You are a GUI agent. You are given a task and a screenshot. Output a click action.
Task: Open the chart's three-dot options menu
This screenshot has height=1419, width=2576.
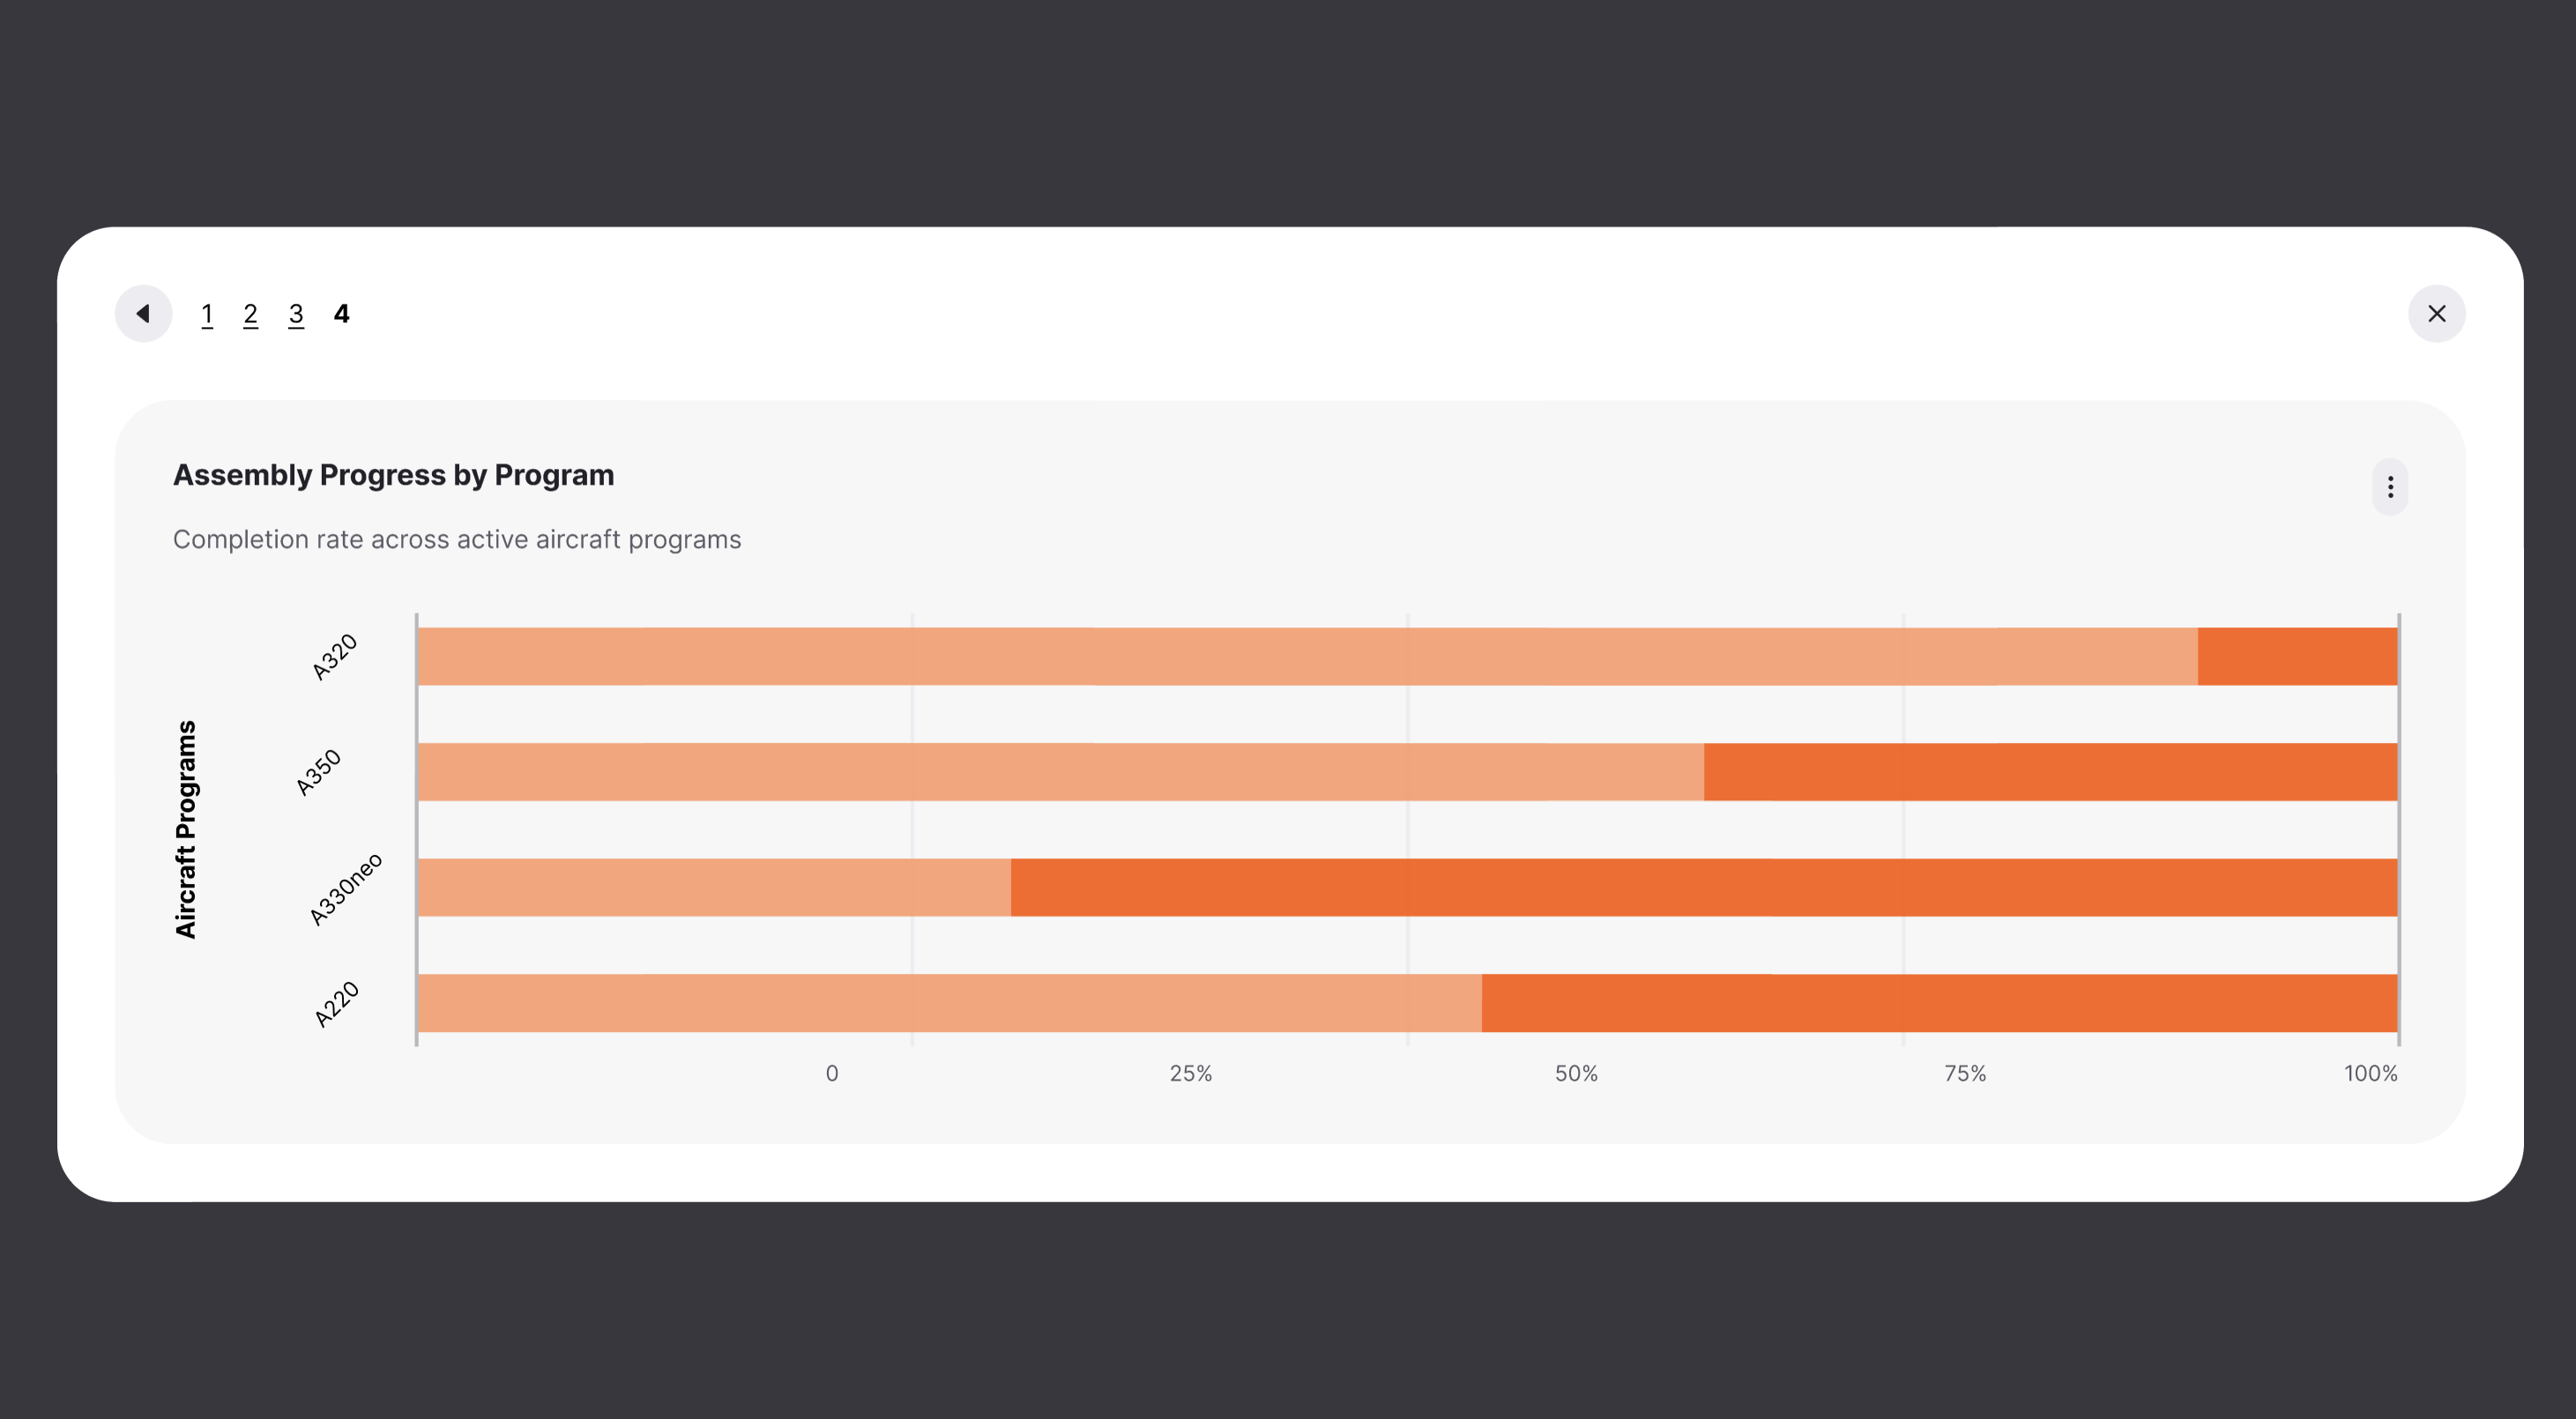click(x=2390, y=487)
